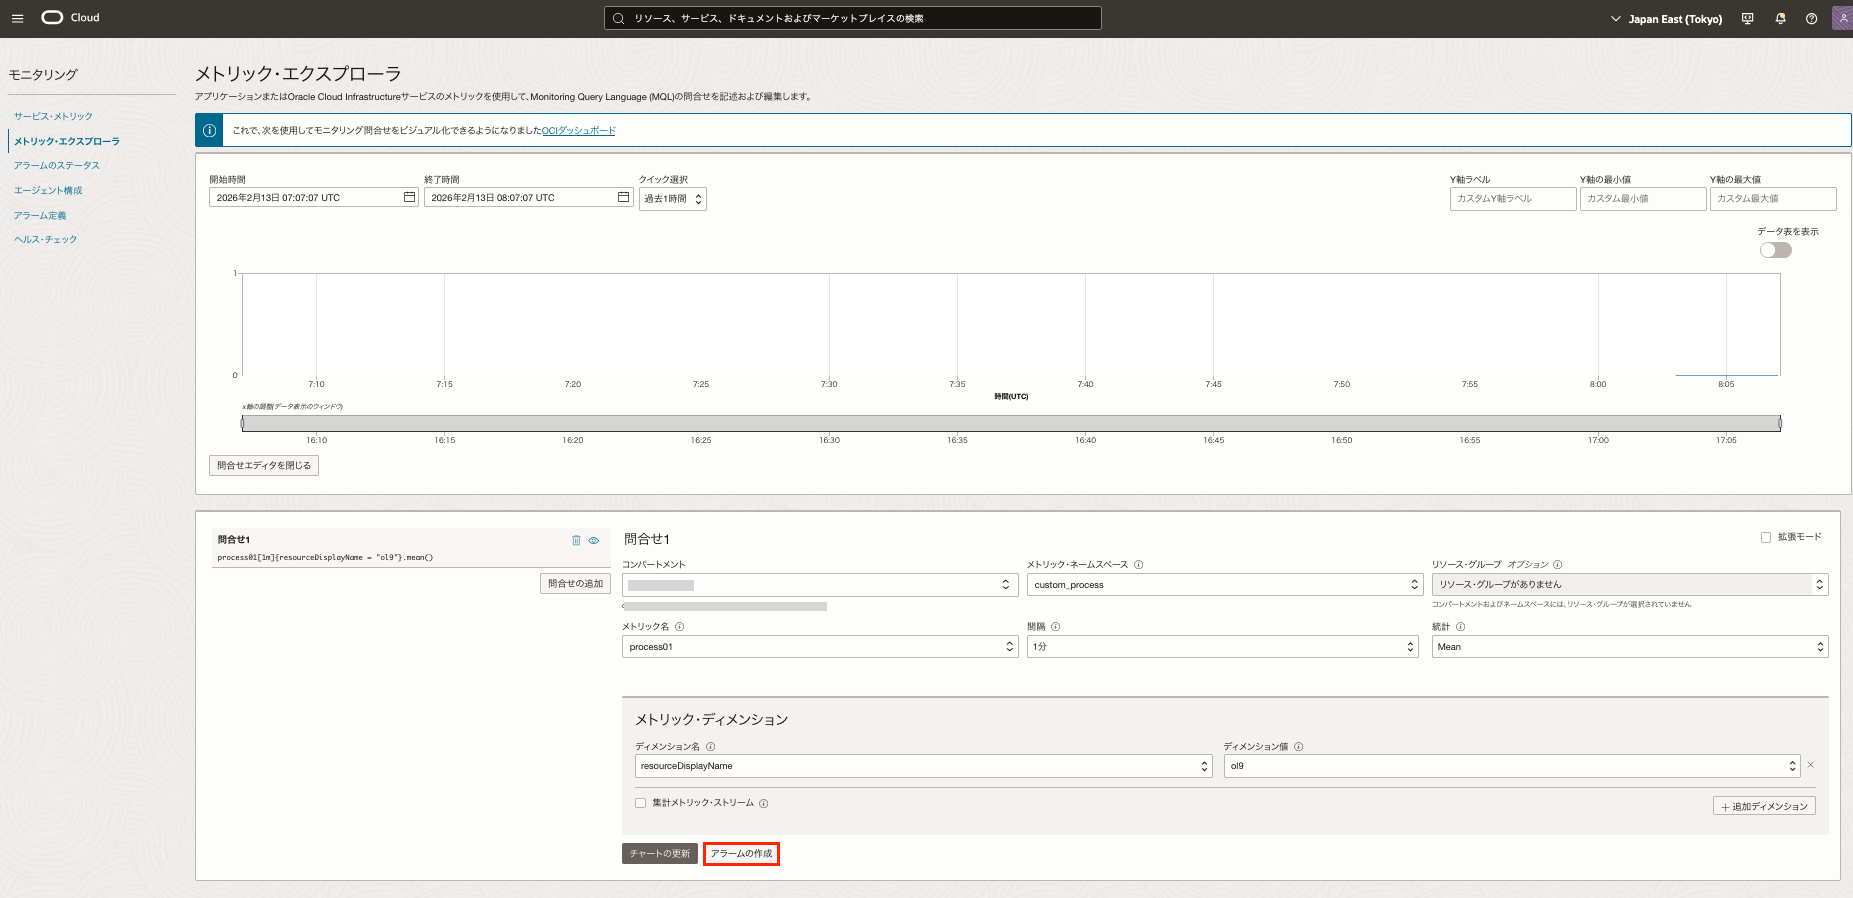Toggle the show data table switch
Image resolution: width=1853 pixels, height=898 pixels.
(1775, 250)
